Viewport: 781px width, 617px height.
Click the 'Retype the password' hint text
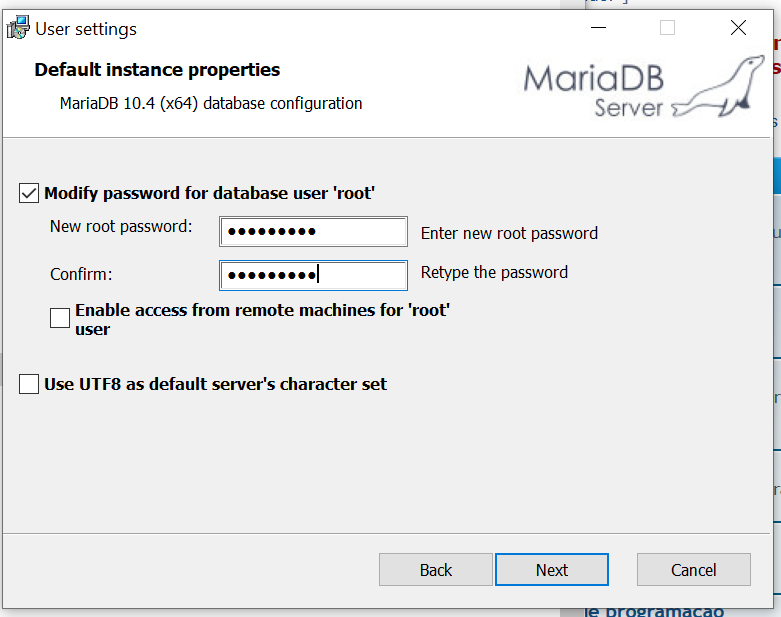tap(494, 272)
